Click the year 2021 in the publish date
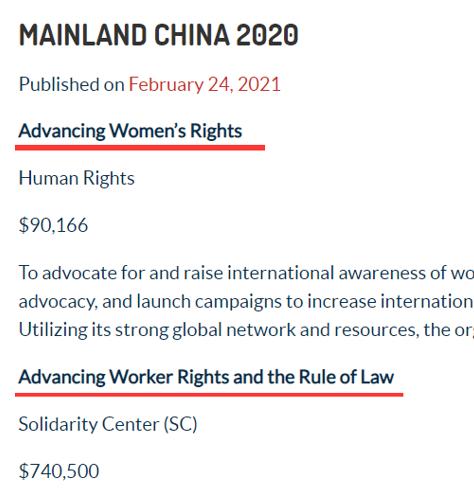 click(x=259, y=84)
